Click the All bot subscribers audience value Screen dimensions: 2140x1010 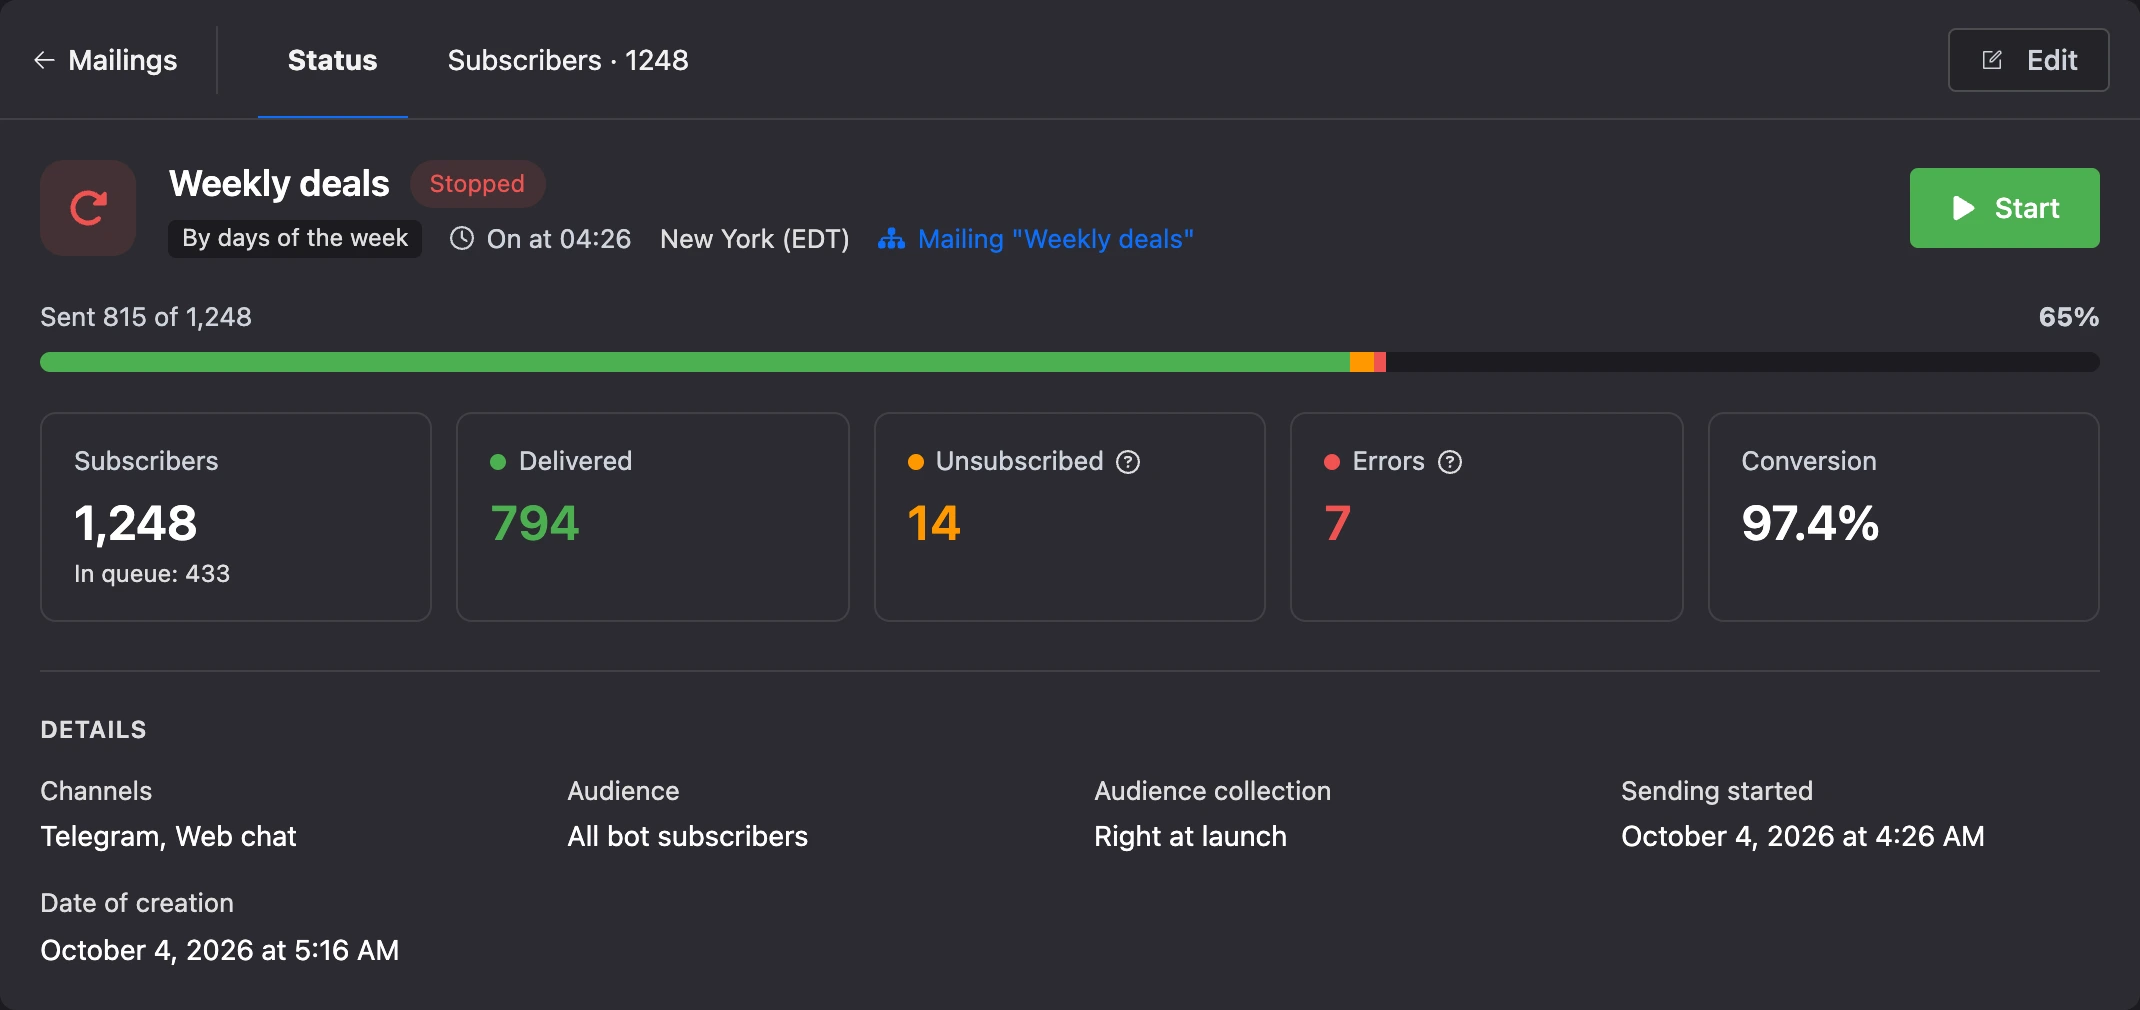pos(688,837)
